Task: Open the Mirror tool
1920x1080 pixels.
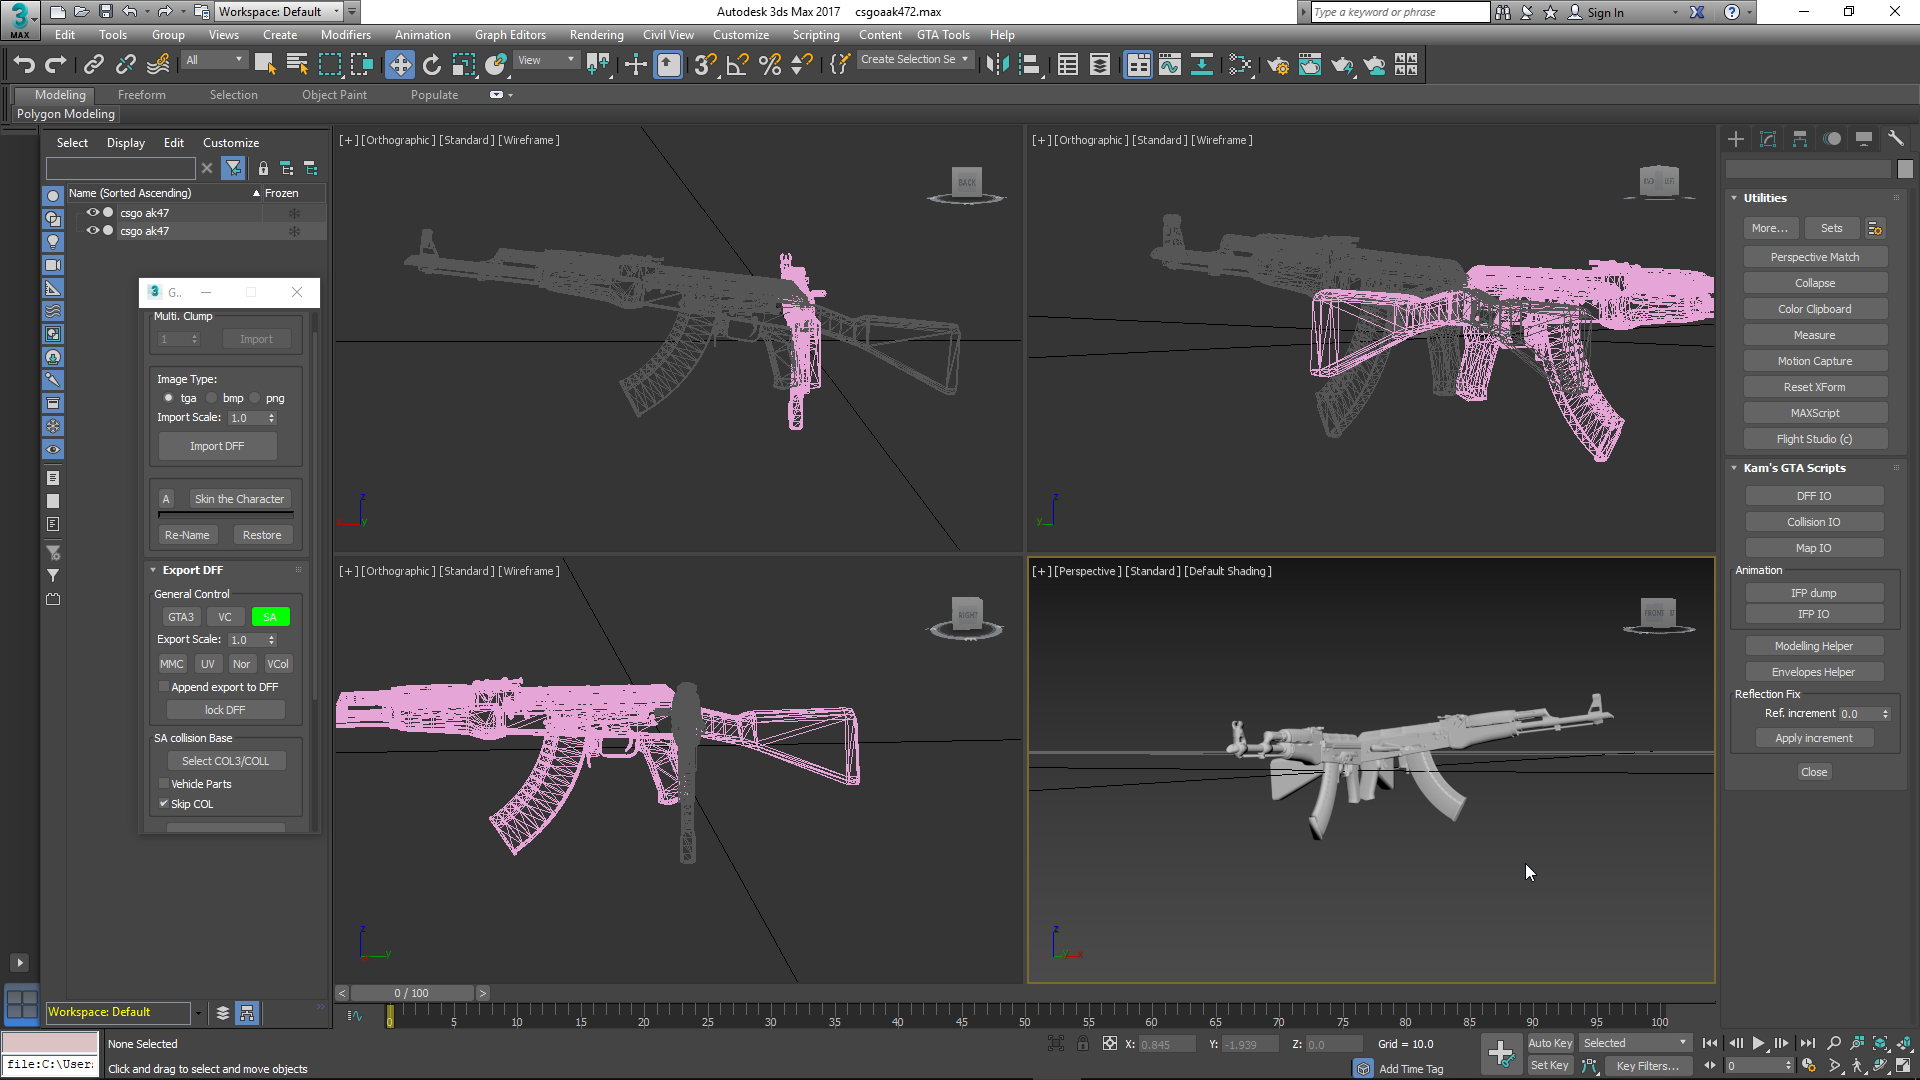Action: tap(996, 64)
